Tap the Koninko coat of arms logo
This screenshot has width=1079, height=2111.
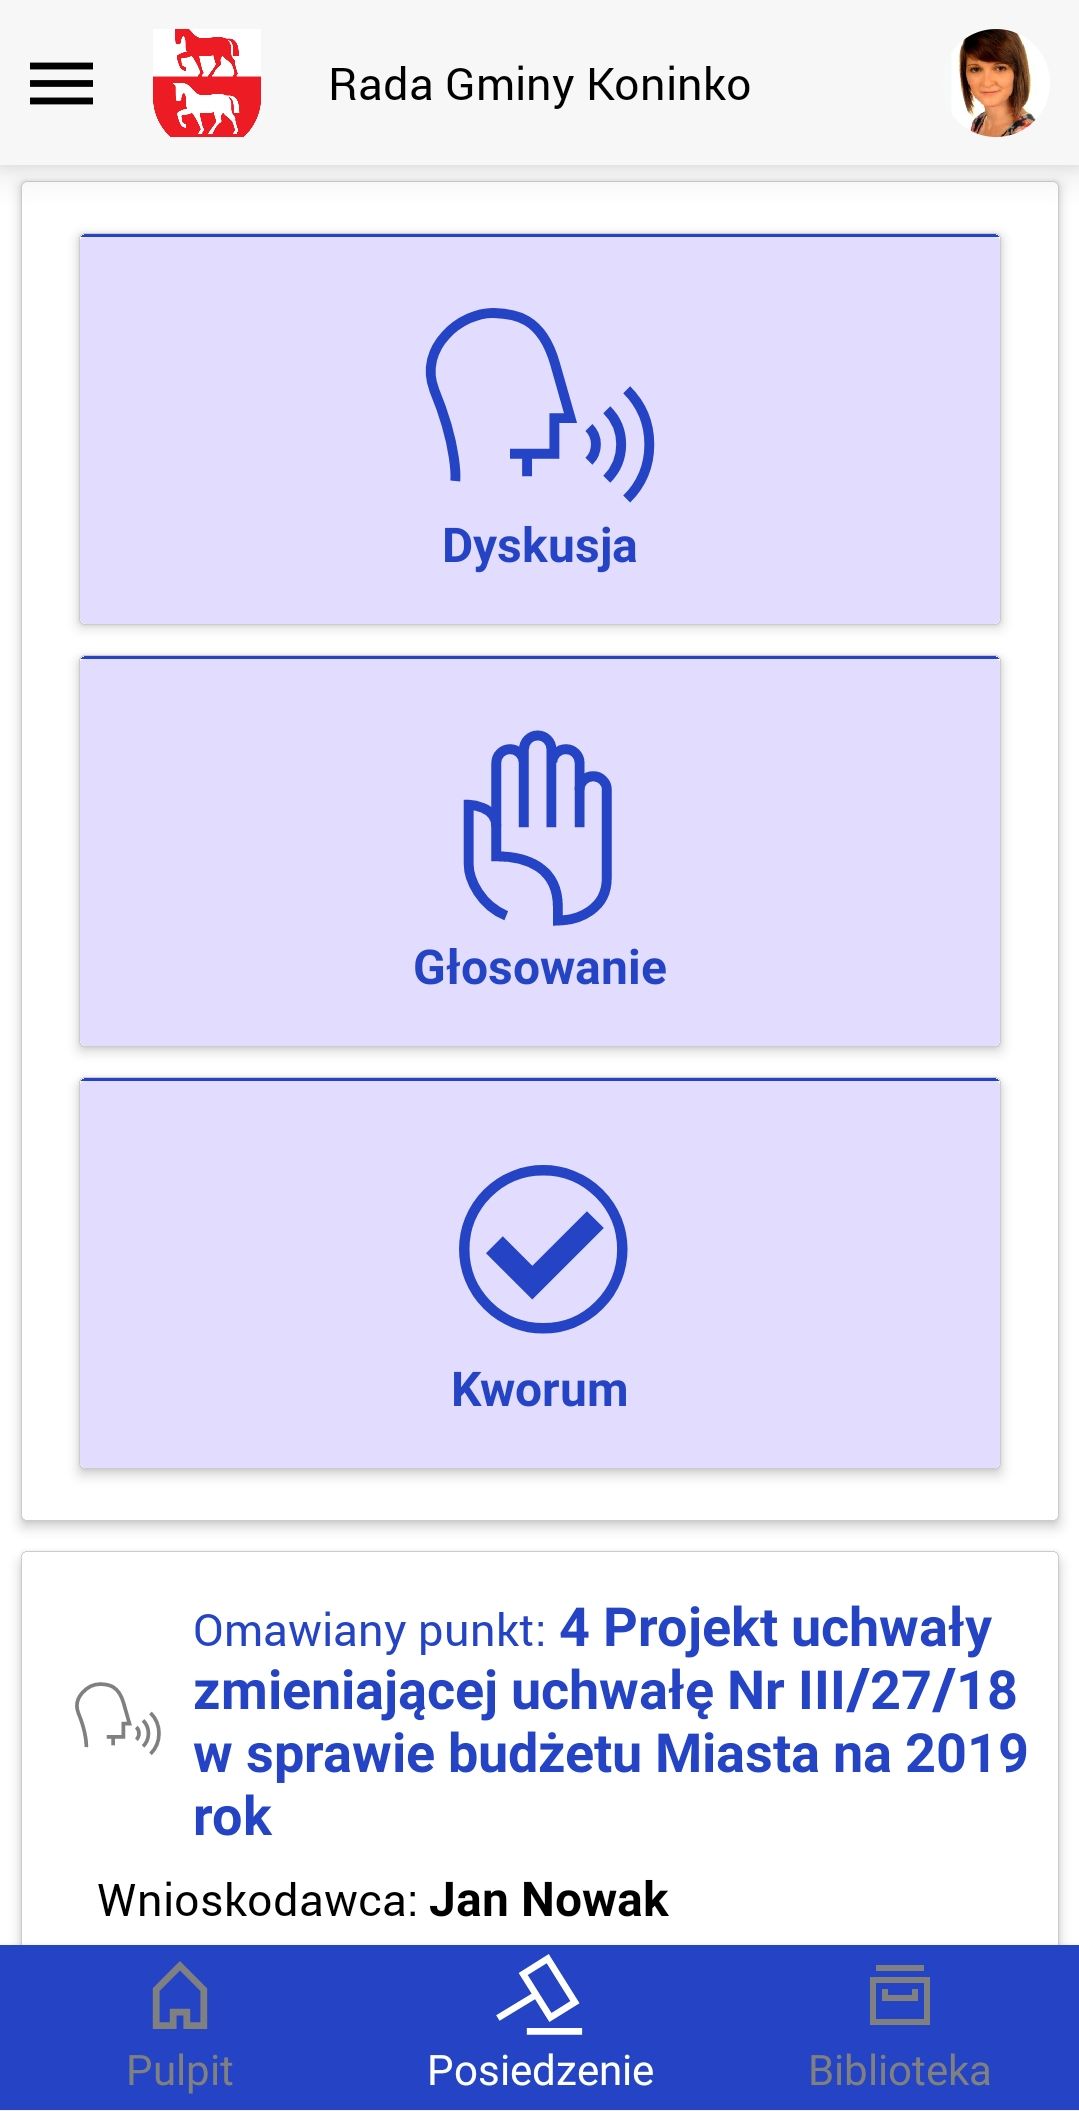[207, 83]
